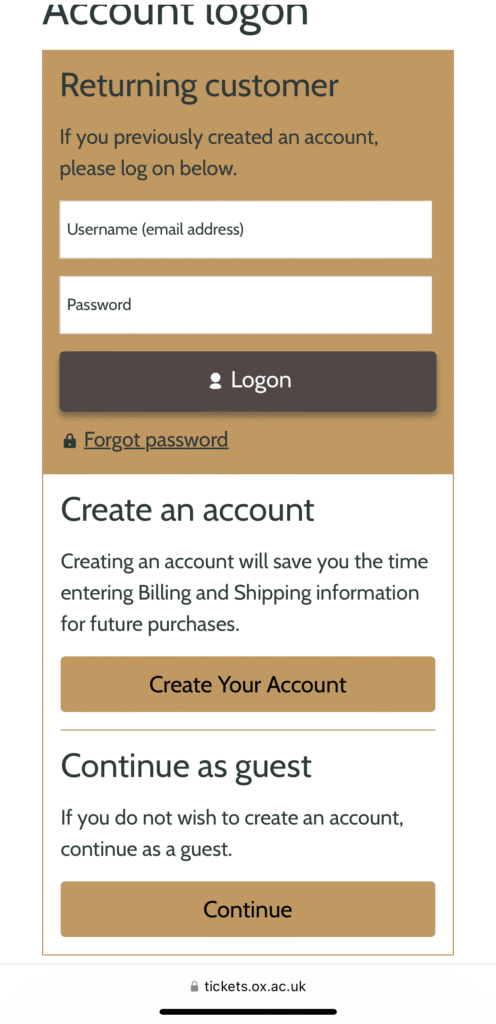Click the divider line above Continue as guest
Image resolution: width=496 pixels, height=1024 pixels.
248,730
